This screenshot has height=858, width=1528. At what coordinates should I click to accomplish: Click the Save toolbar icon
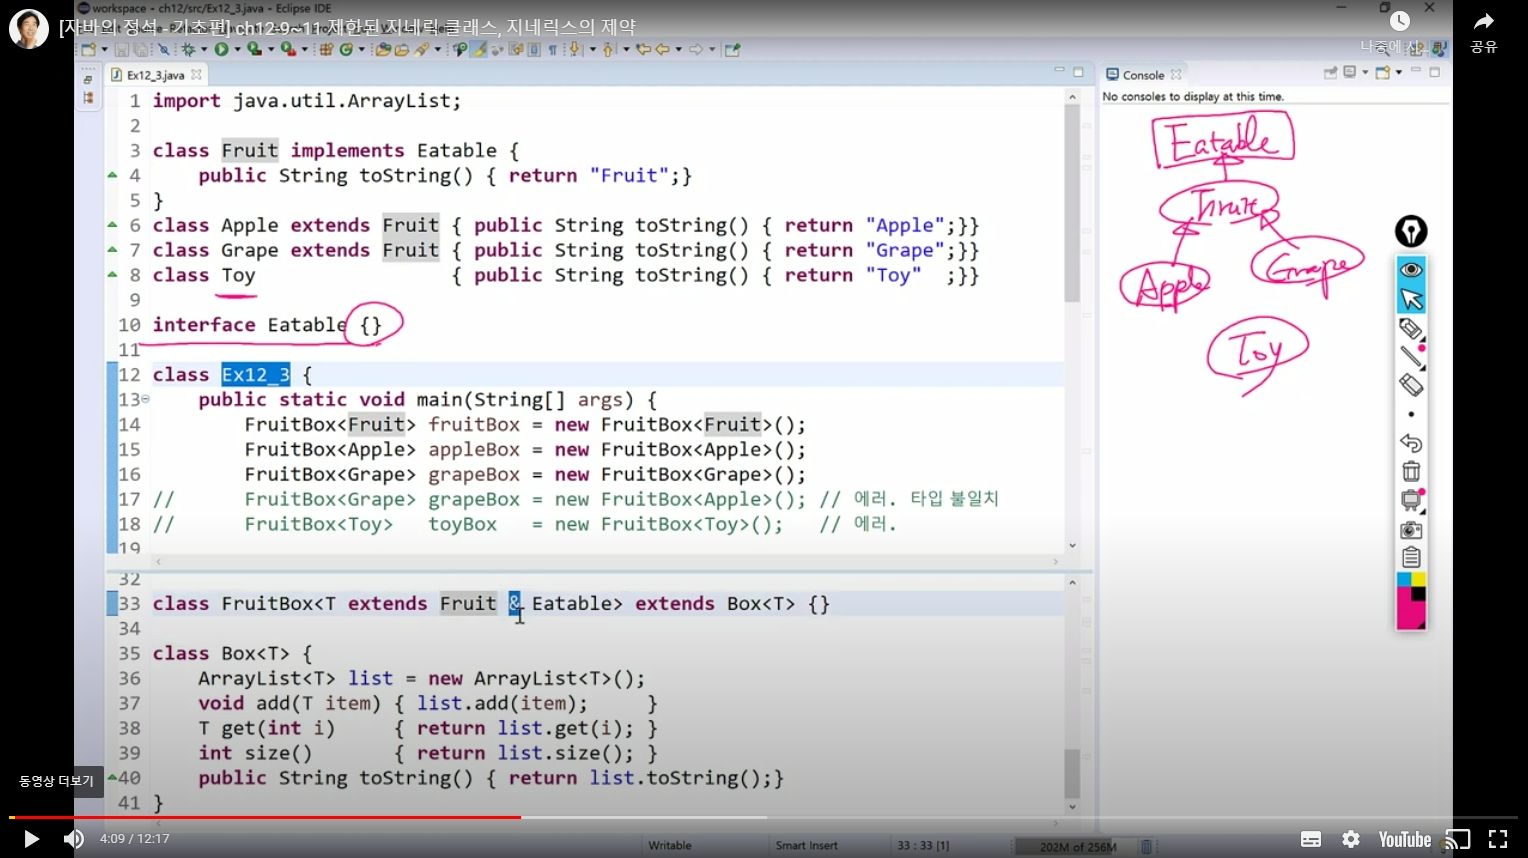(x=121, y=49)
